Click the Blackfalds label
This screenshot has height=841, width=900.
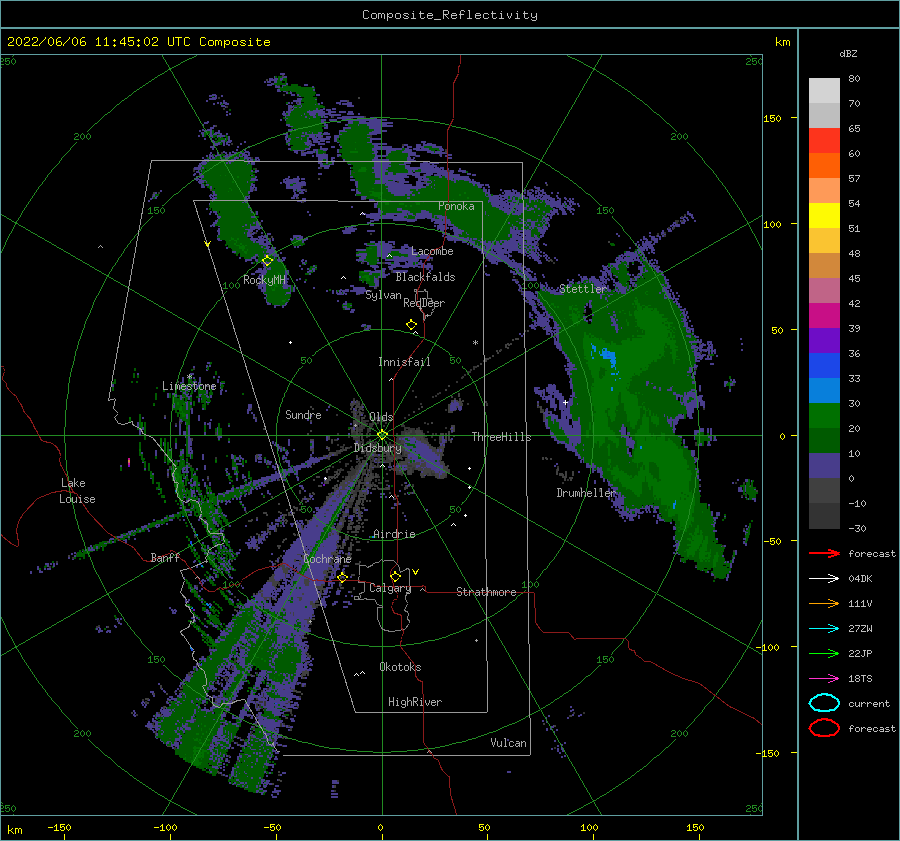point(425,277)
